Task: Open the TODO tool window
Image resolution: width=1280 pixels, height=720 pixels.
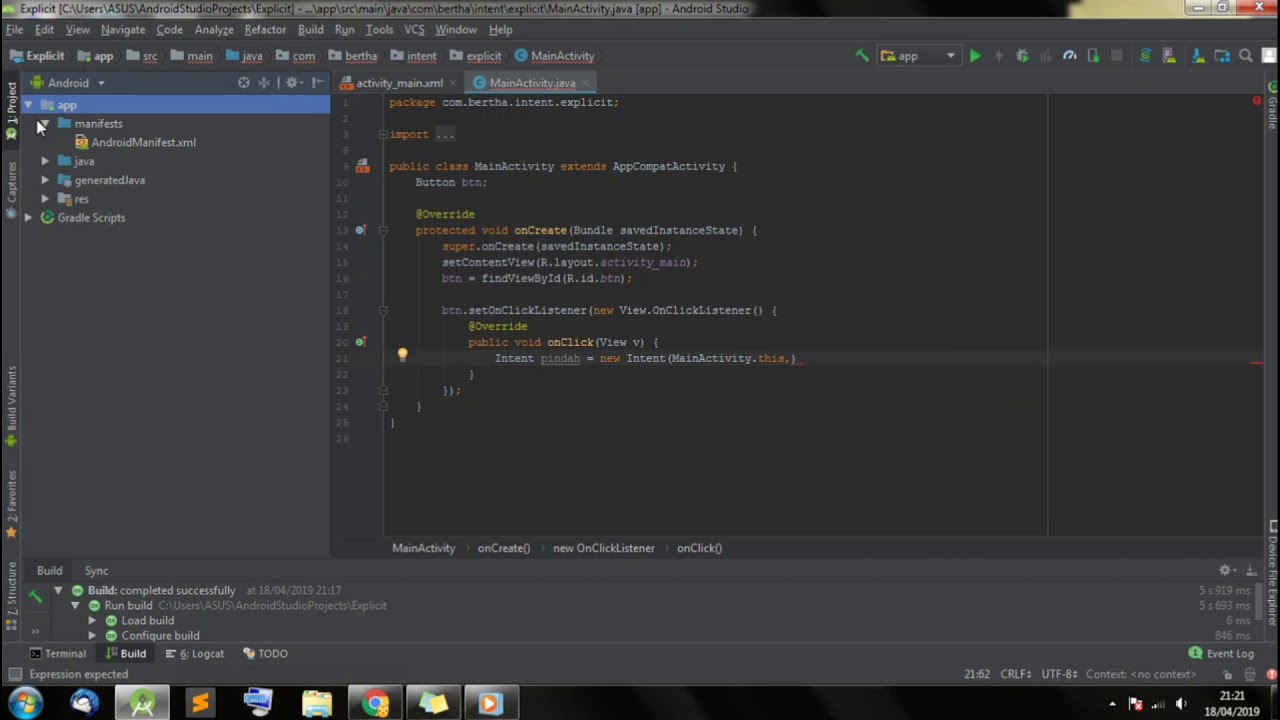Action: (x=264, y=654)
